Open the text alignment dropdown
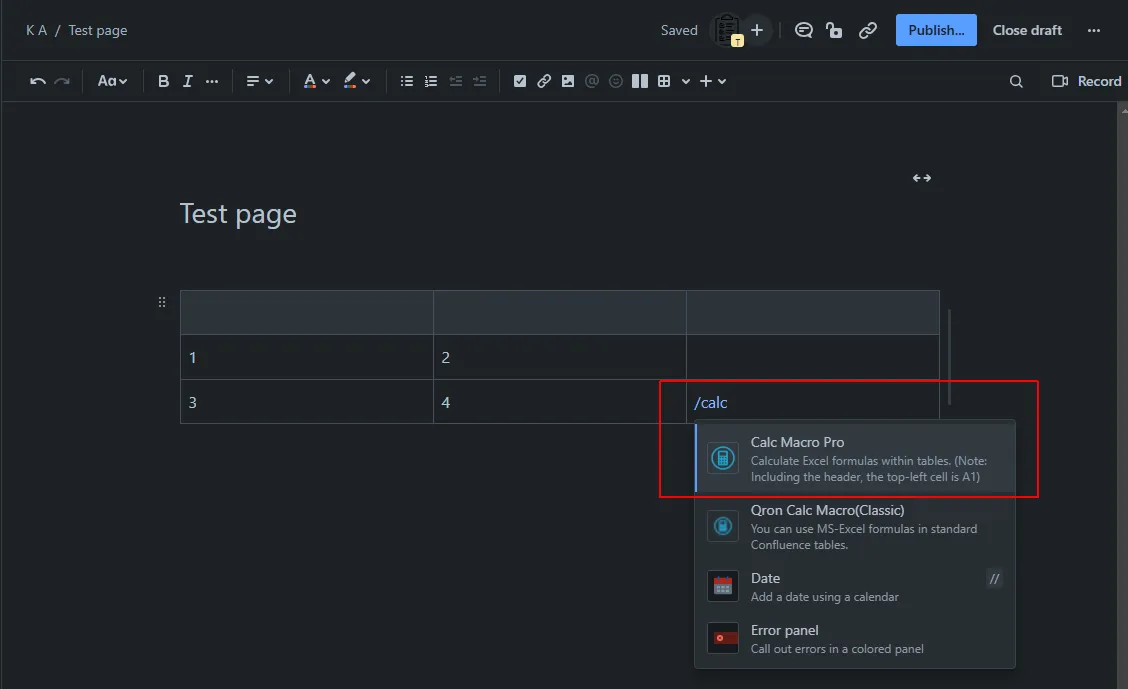The image size is (1128, 689). click(x=260, y=81)
